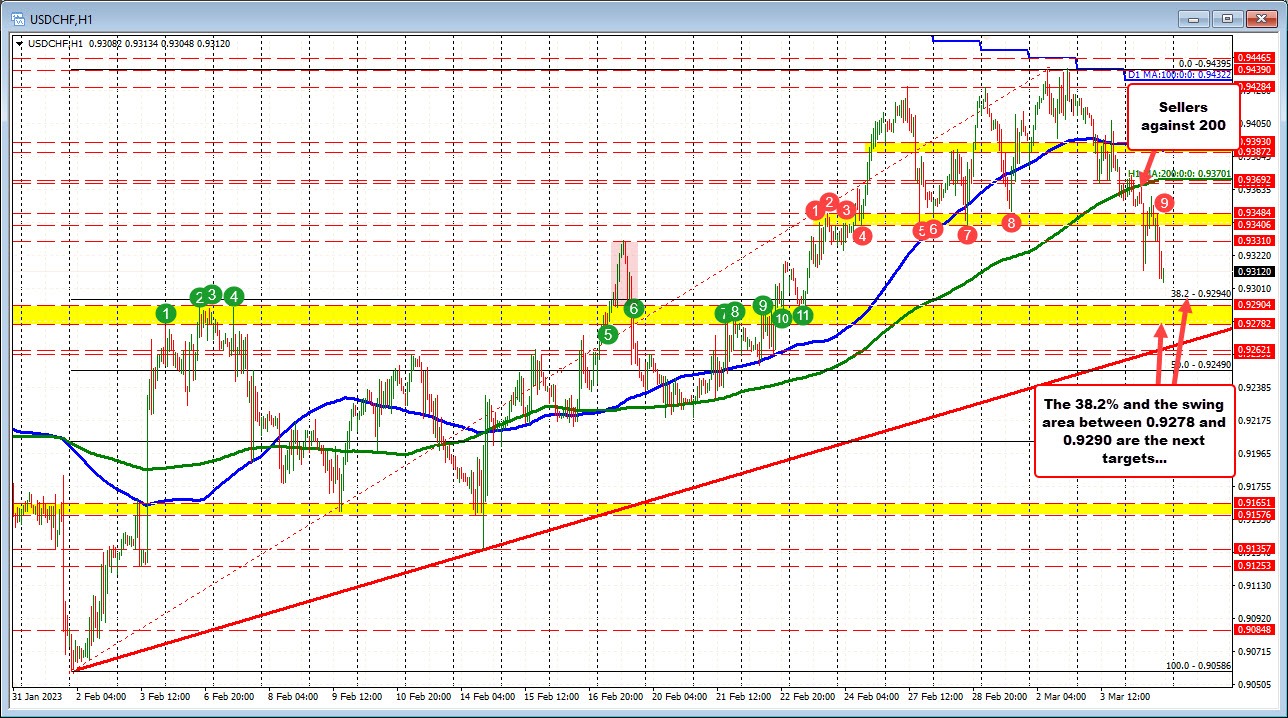Click the green circle marker numbered 1

pos(165,314)
